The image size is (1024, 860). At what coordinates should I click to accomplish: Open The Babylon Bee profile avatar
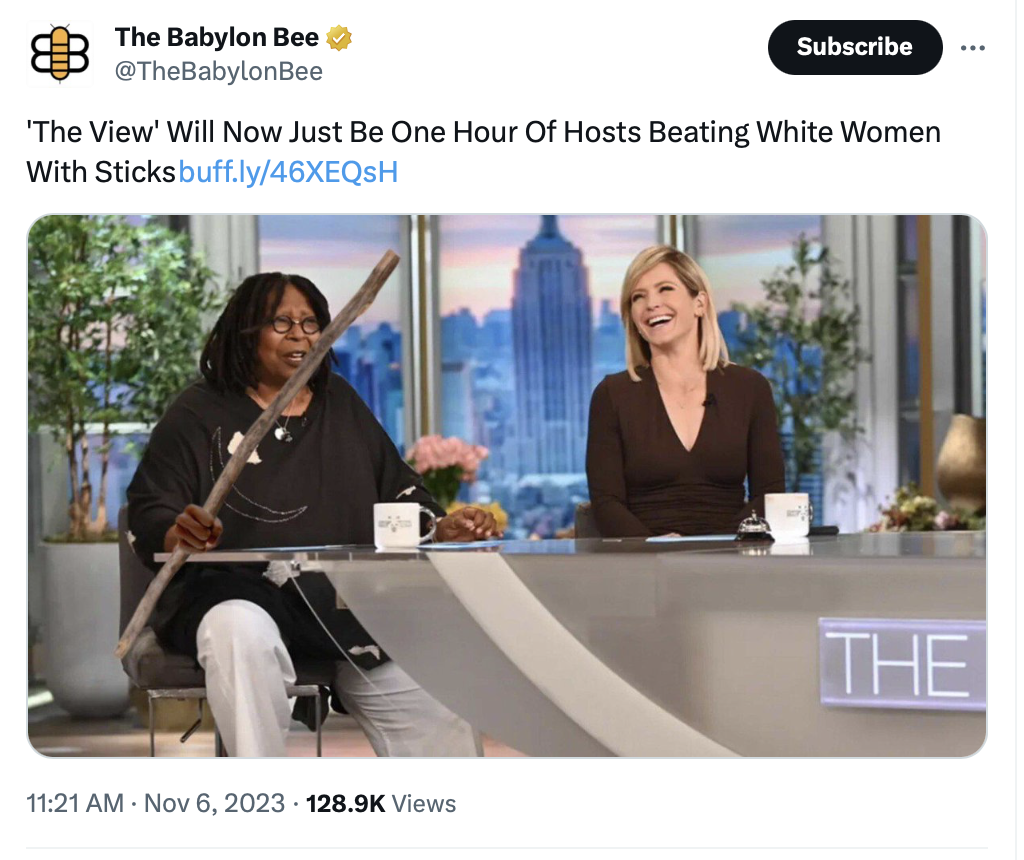[x=59, y=54]
